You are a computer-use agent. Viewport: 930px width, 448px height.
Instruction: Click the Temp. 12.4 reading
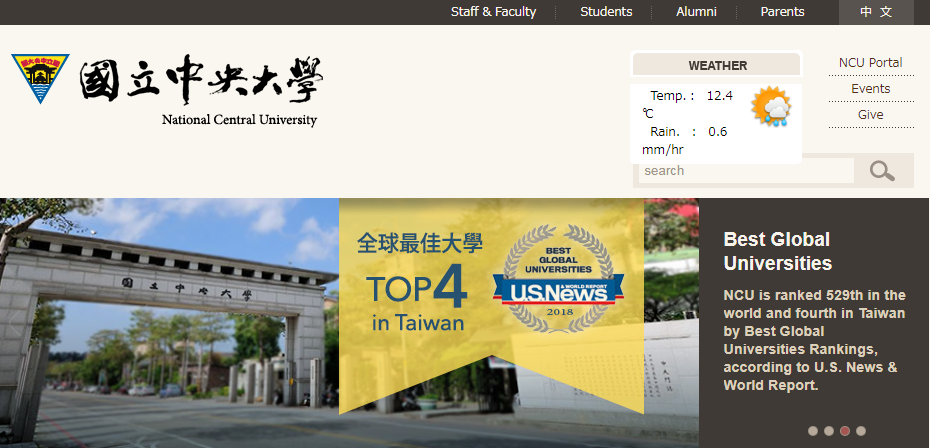click(688, 104)
